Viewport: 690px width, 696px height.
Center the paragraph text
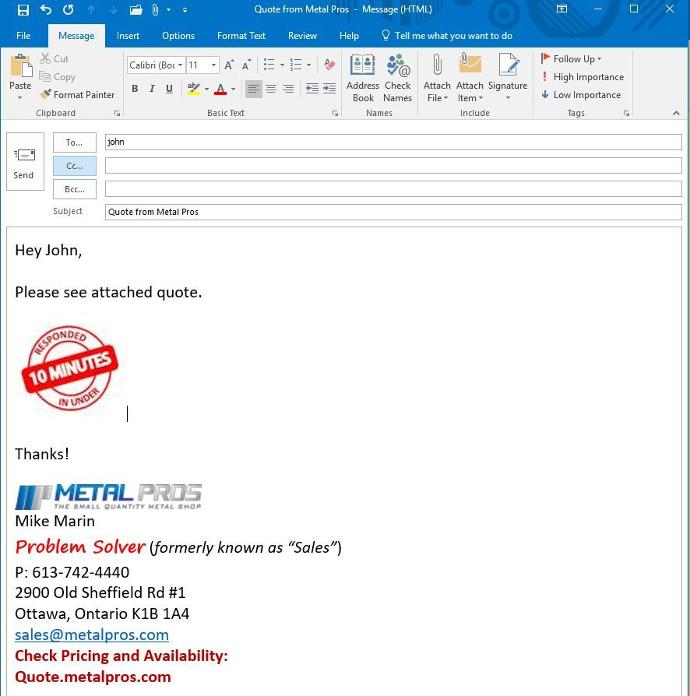[271, 89]
